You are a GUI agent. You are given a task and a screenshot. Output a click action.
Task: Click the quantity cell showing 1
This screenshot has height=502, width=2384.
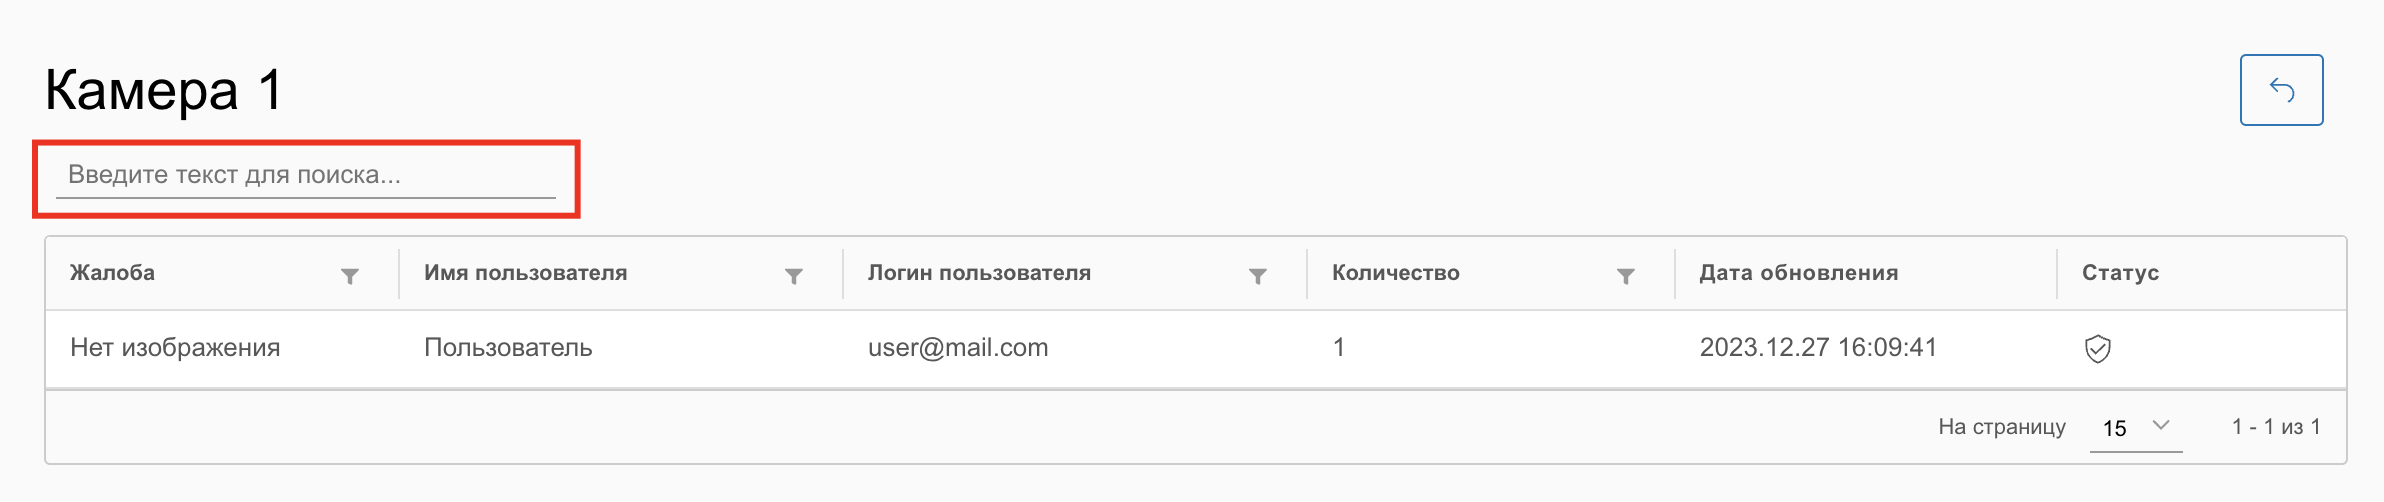click(1339, 348)
